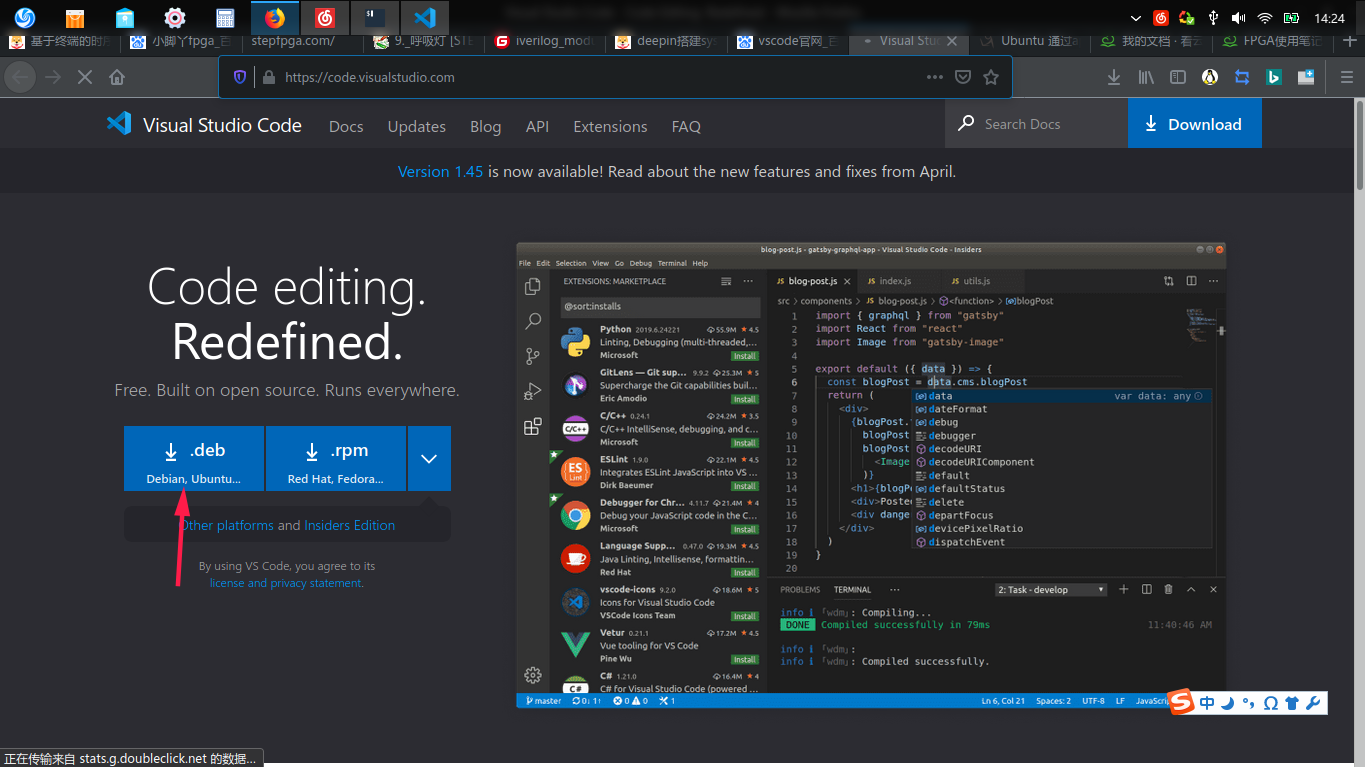Image resolution: width=1365 pixels, height=767 pixels.
Task: Switch to the 小脚丫fpga browser tab
Action: click(180, 41)
